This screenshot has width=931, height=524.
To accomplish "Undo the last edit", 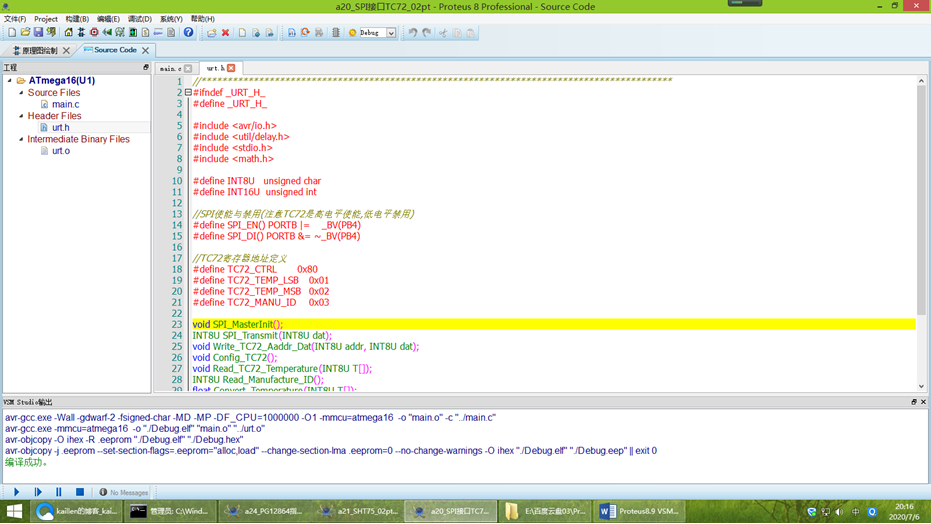I will 413,33.
